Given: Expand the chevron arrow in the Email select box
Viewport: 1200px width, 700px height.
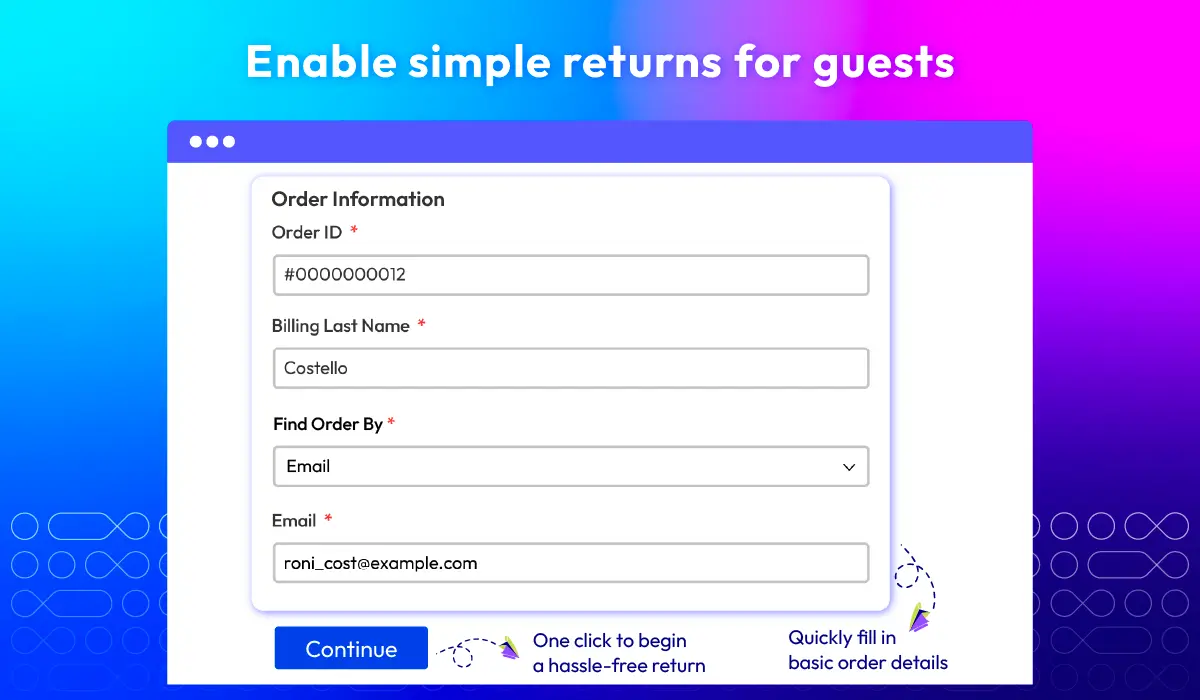Looking at the screenshot, I should pyautogui.click(x=849, y=467).
